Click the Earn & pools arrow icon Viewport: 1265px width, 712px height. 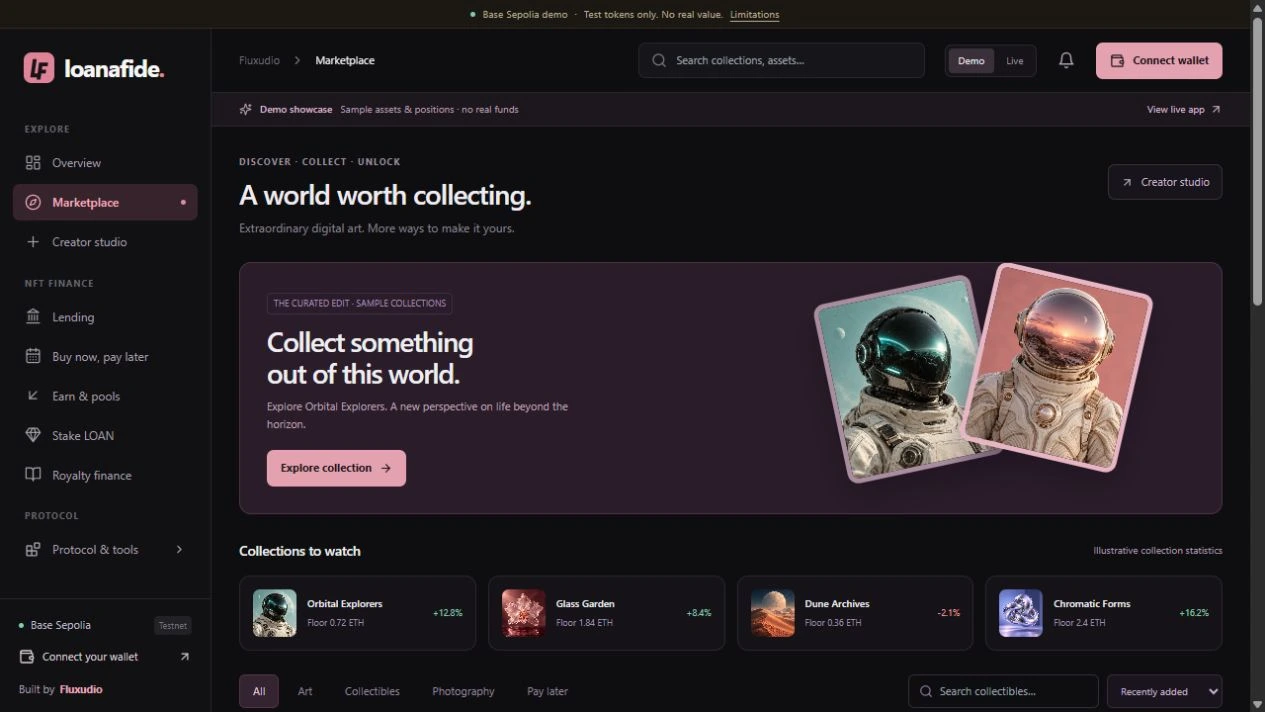coord(33,396)
